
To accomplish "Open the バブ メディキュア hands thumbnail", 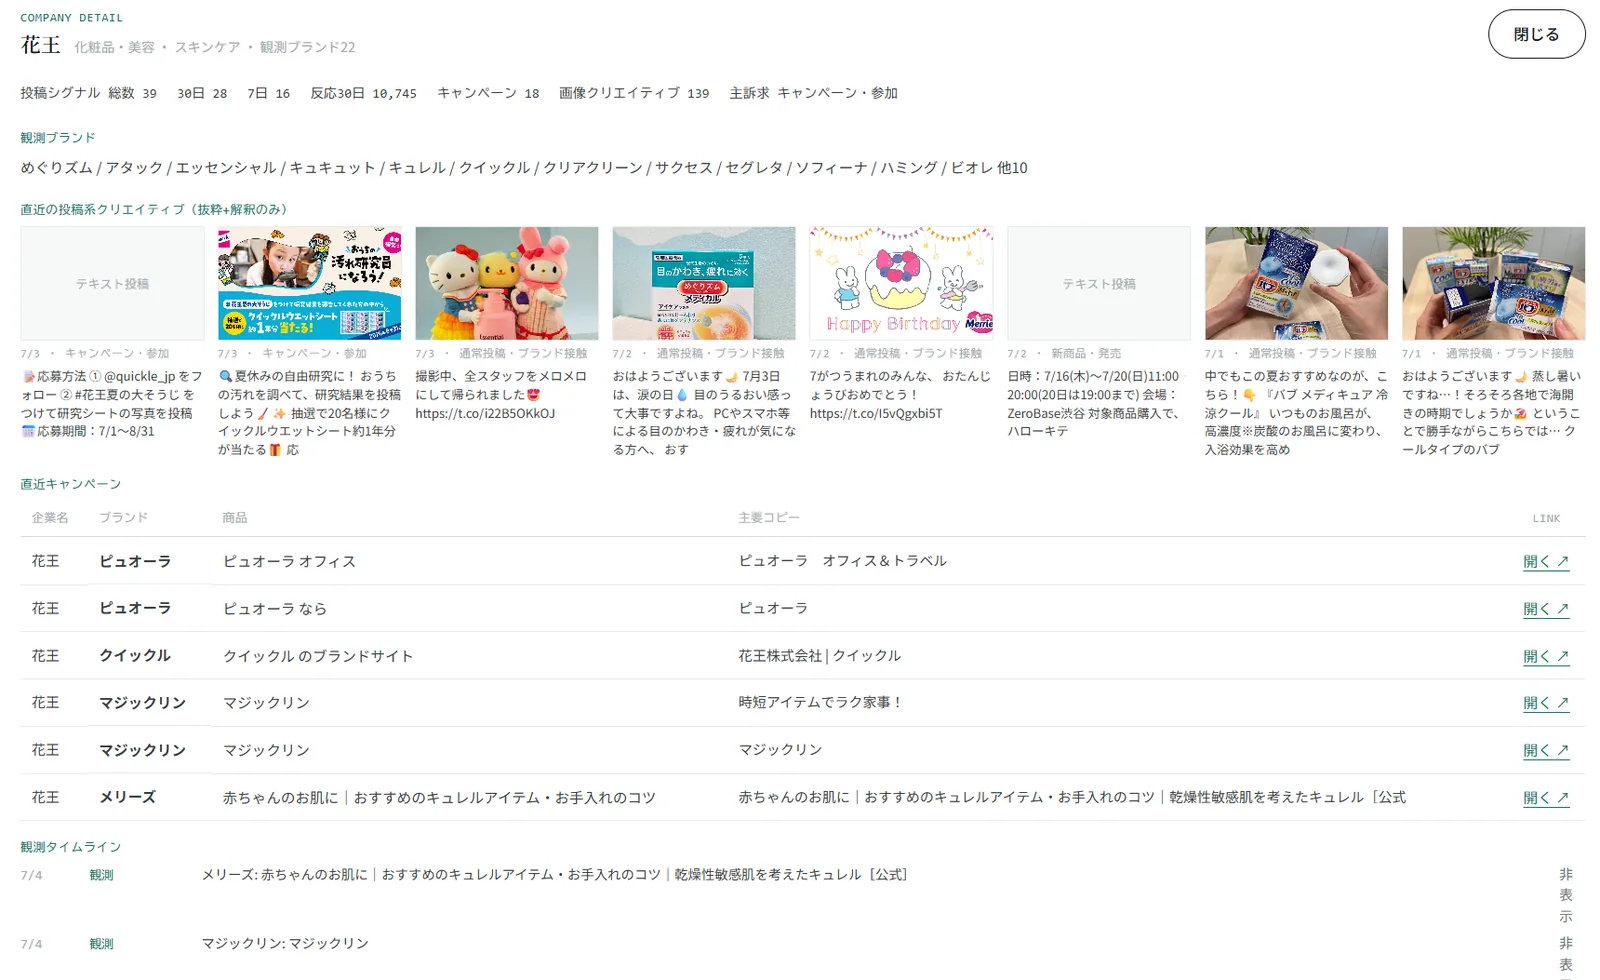I will pos(1296,283).
